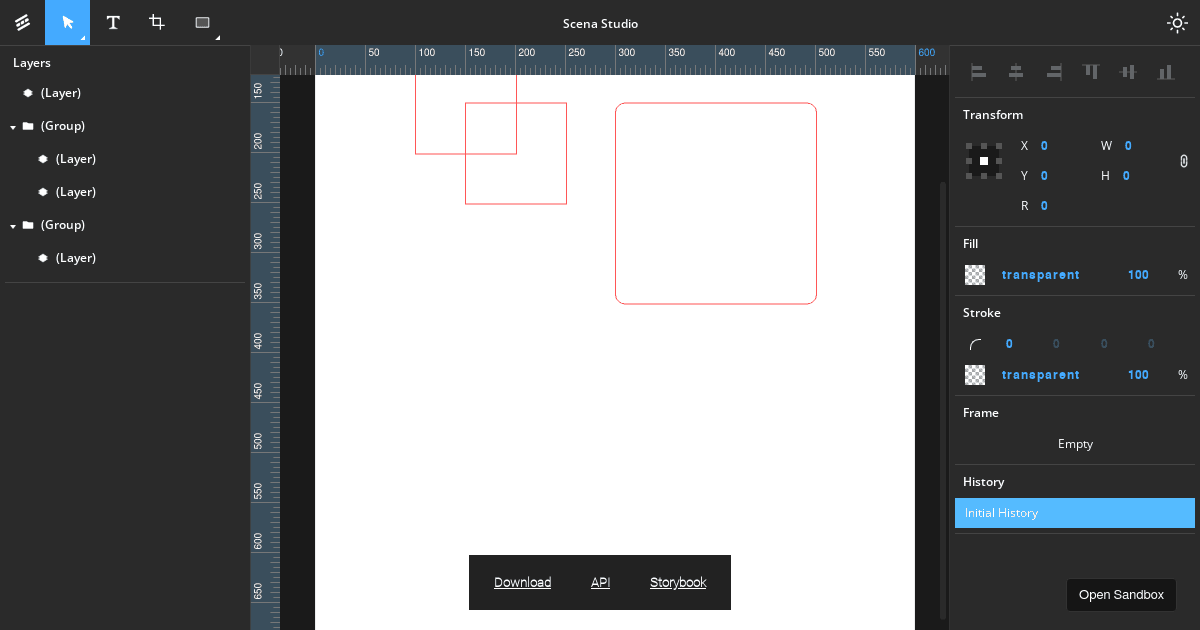Center selection horizontally
Viewport: 1200px width, 630px height.
1015,71
